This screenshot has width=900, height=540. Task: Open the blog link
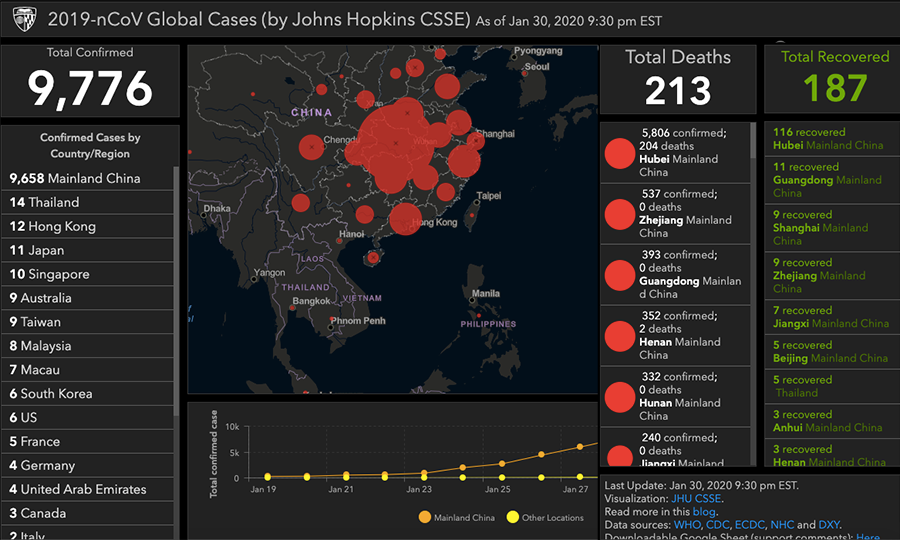coord(704,512)
